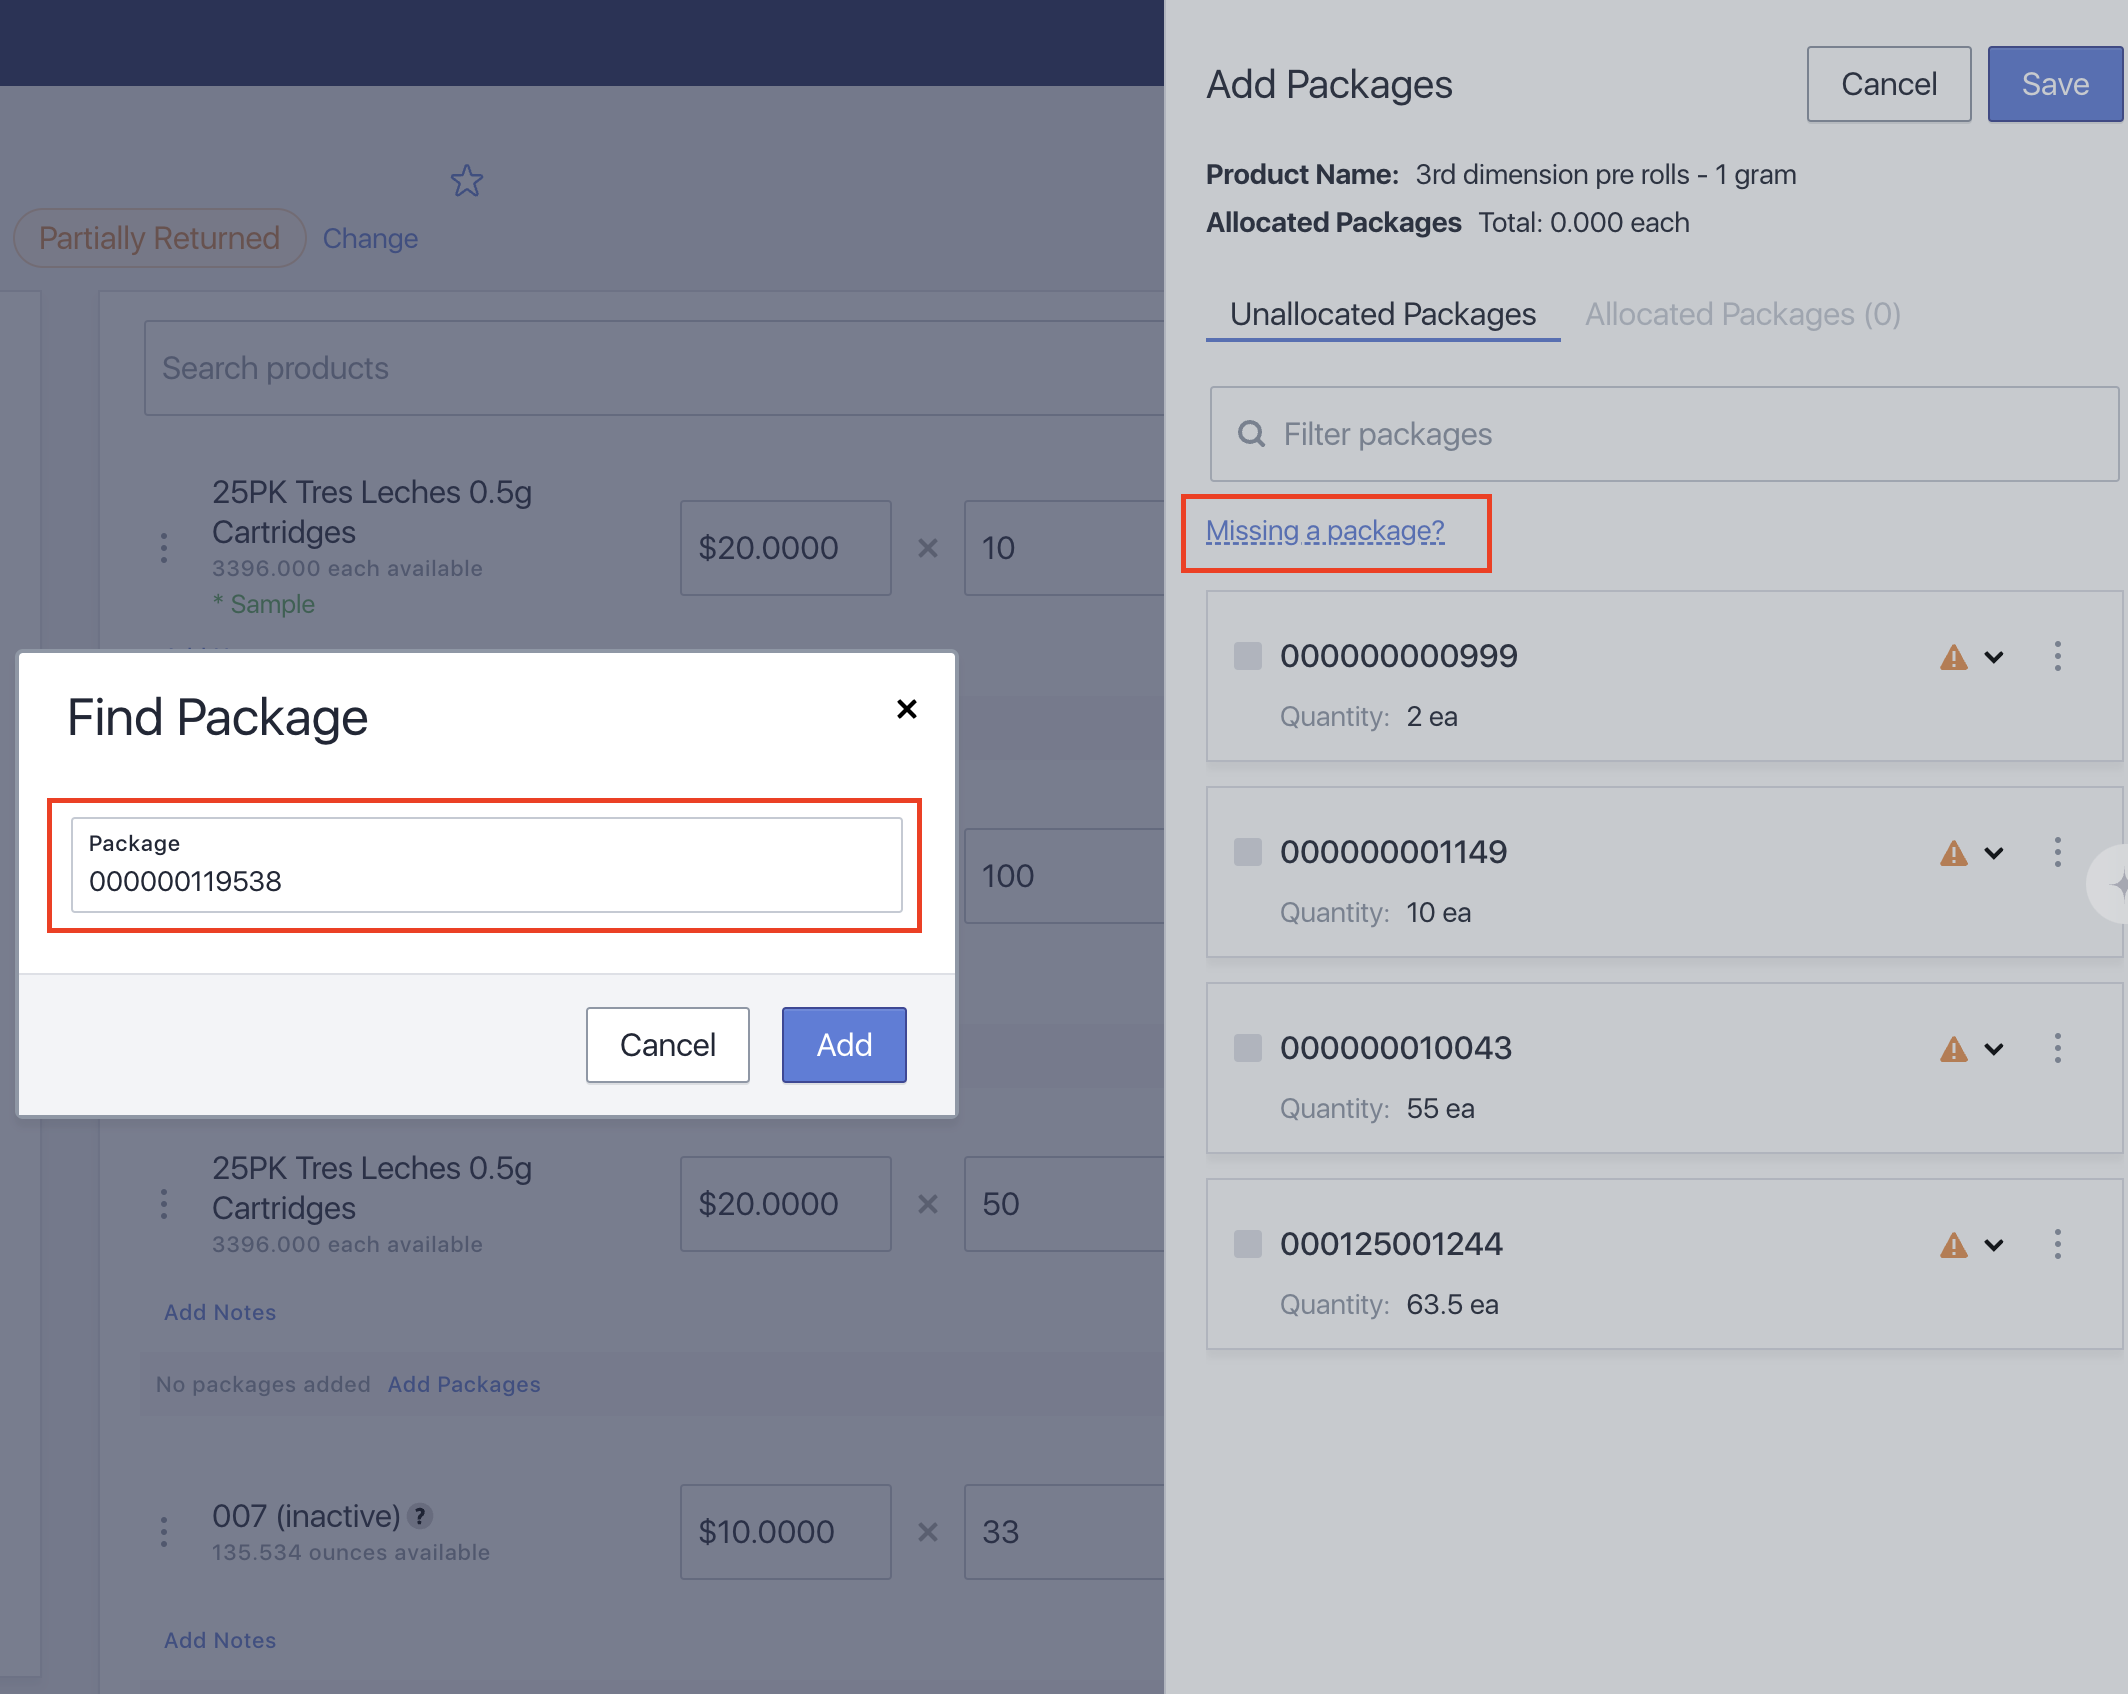
Task: Expand details of package 000125001244
Action: [x=1994, y=1245]
